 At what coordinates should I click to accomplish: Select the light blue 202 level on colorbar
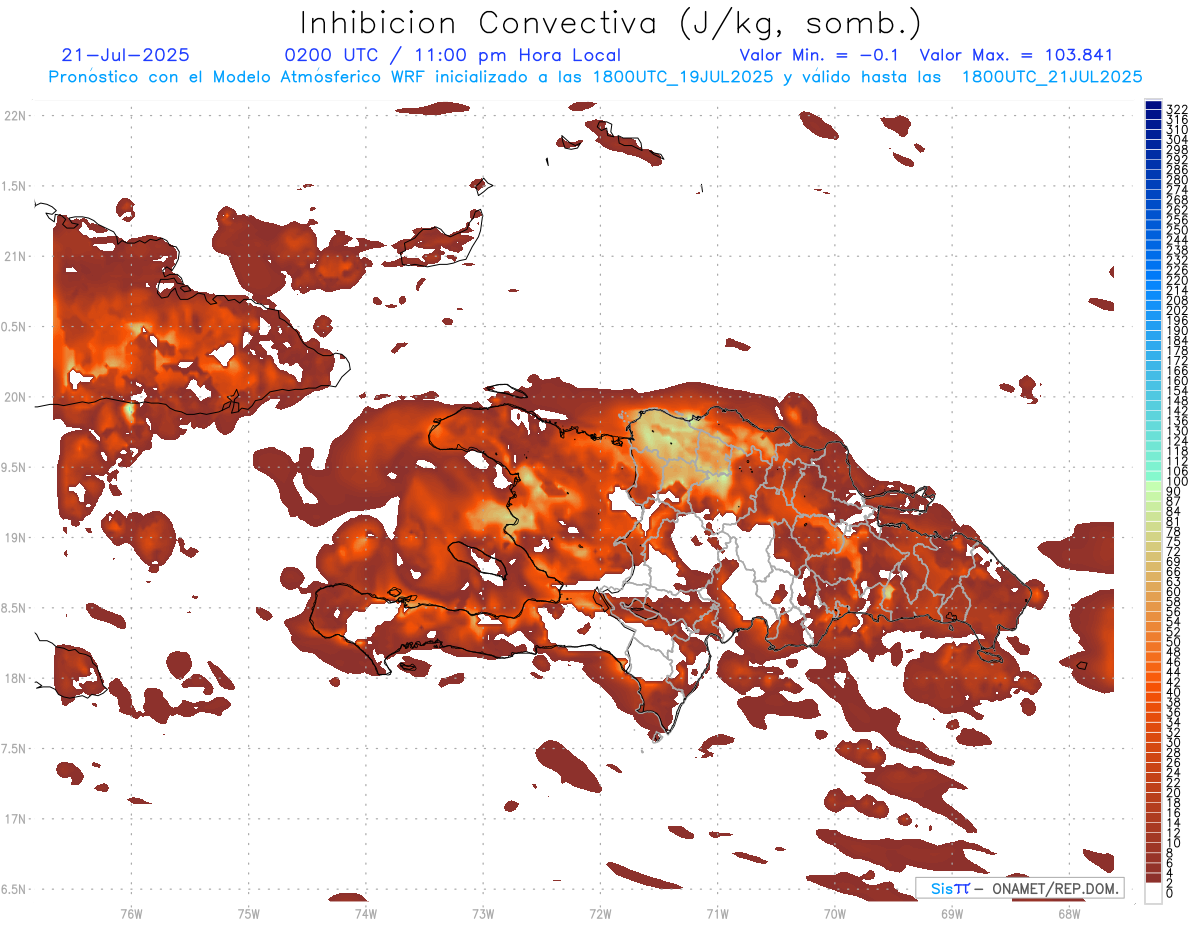[1153, 310]
